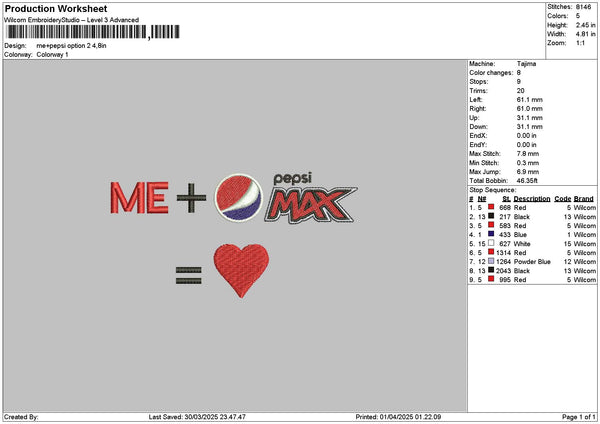600x424 pixels.
Task: Click the Stitches value '8146'
Action: point(584,7)
